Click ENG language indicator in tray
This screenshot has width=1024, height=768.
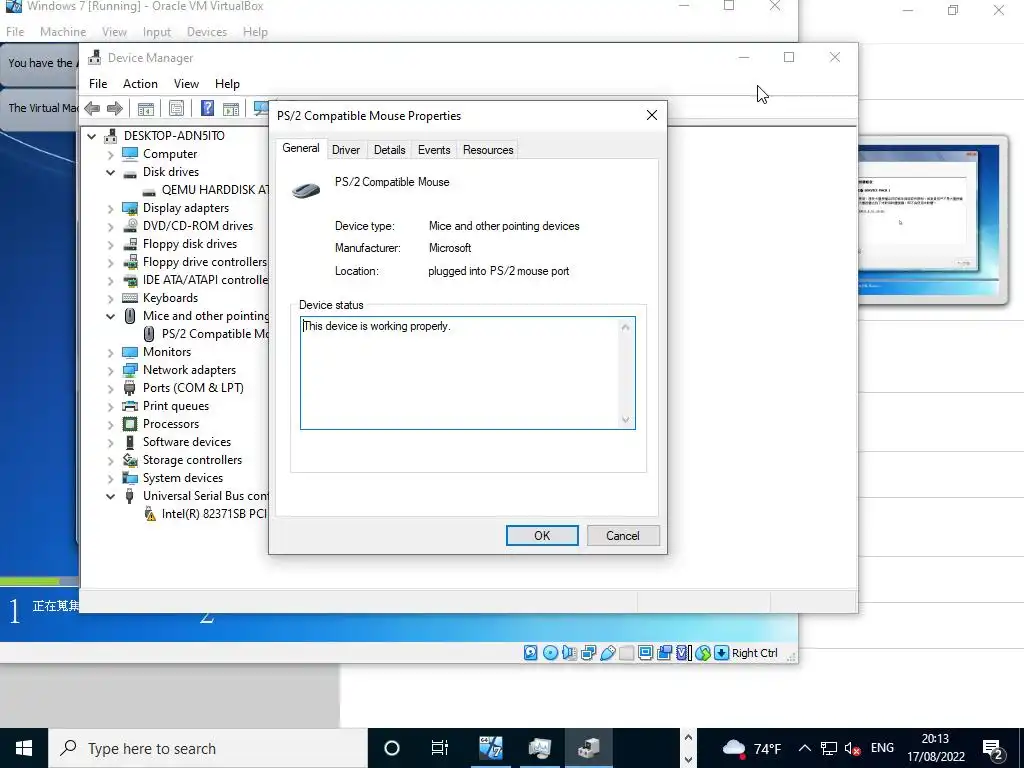882,748
